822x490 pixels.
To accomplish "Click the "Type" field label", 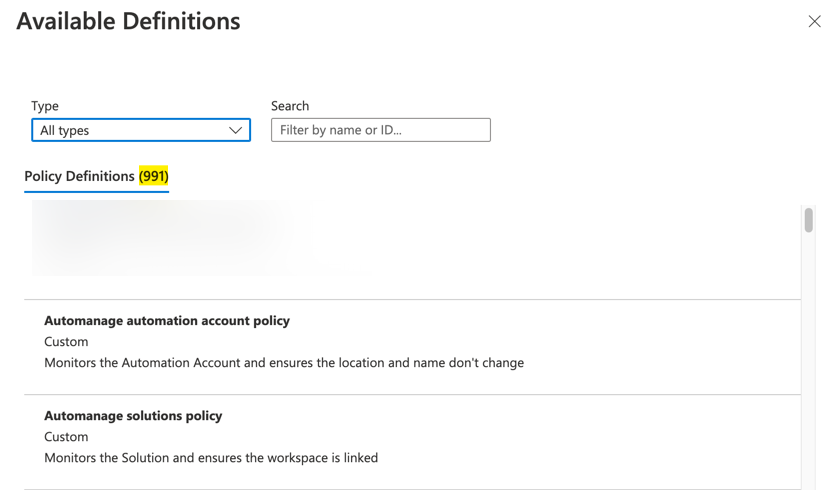I will [x=45, y=106].
